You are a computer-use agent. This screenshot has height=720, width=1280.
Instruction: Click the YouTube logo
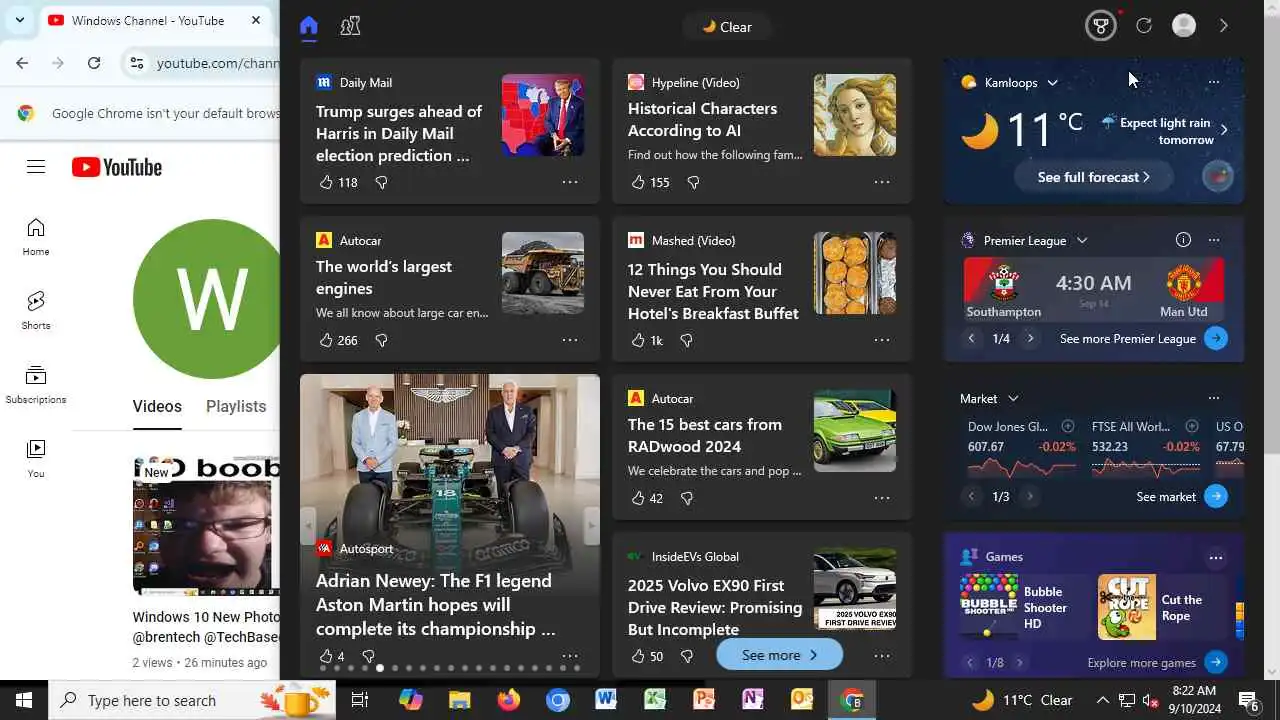[117, 167]
